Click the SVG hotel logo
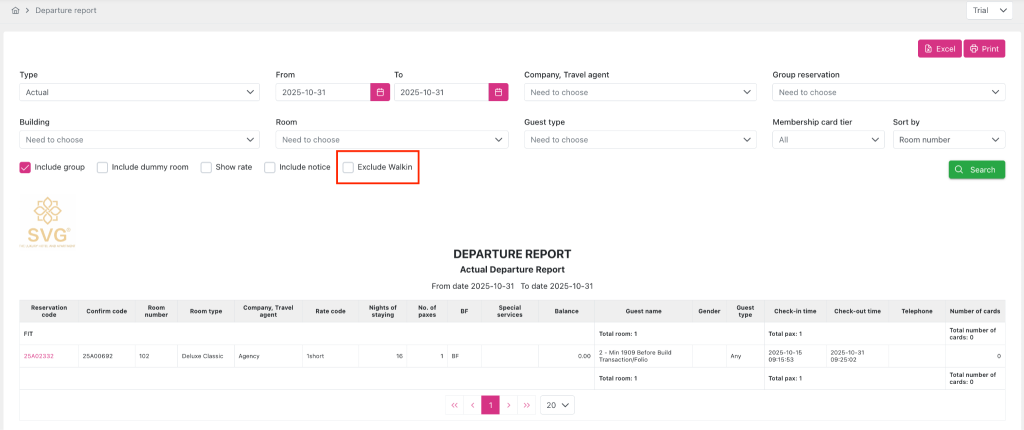Image resolution: width=1024 pixels, height=430 pixels. (46, 221)
